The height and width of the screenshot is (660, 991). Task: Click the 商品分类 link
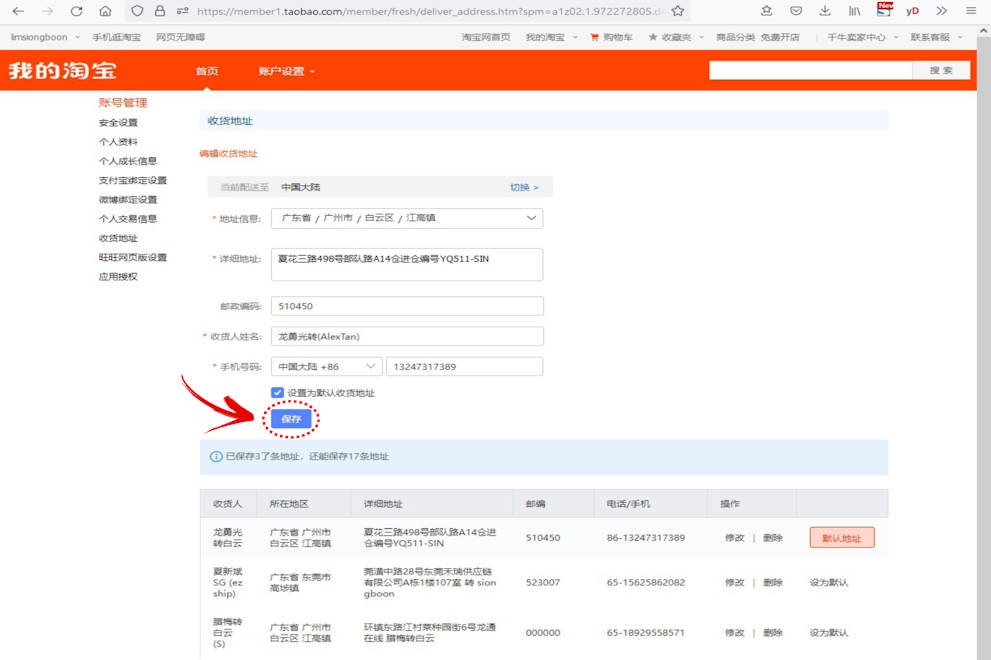(x=735, y=37)
